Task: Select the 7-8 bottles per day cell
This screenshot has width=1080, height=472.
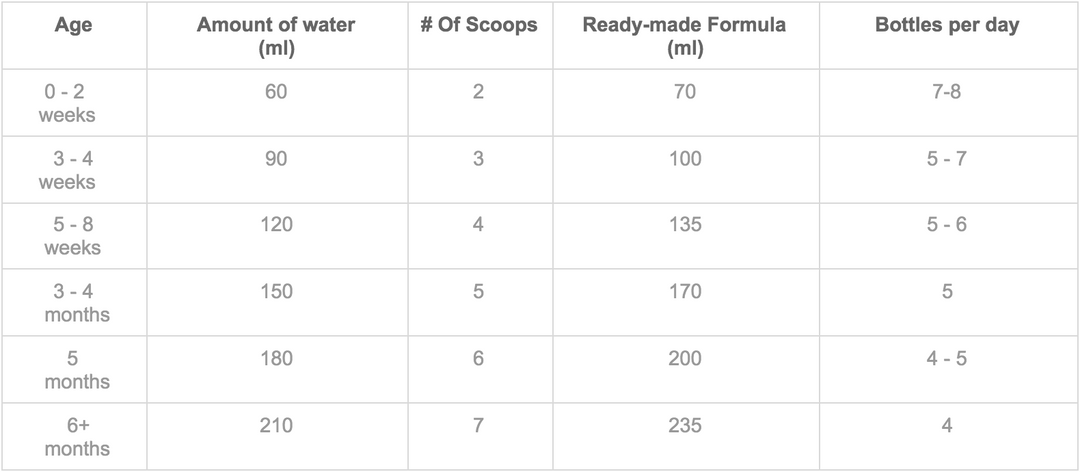Action: tap(946, 92)
